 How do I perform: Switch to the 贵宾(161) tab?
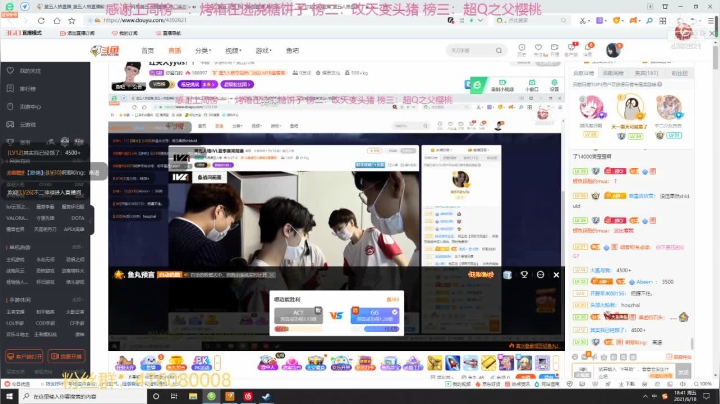tap(646, 73)
